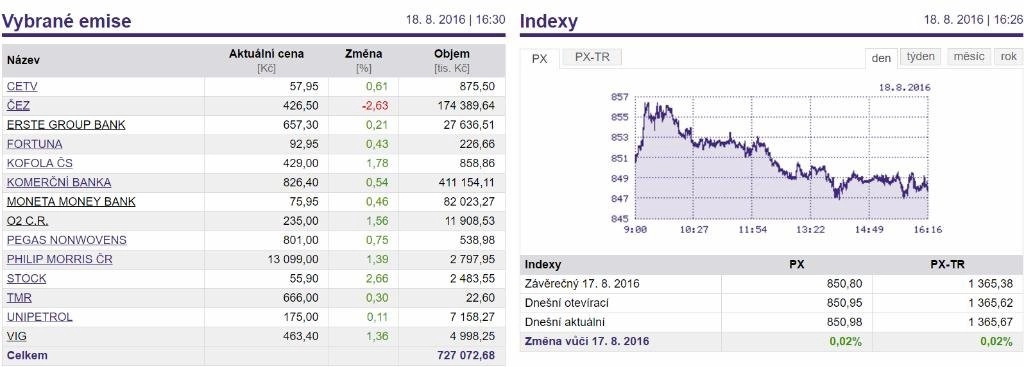Open FORTUNA stock details

point(35,144)
